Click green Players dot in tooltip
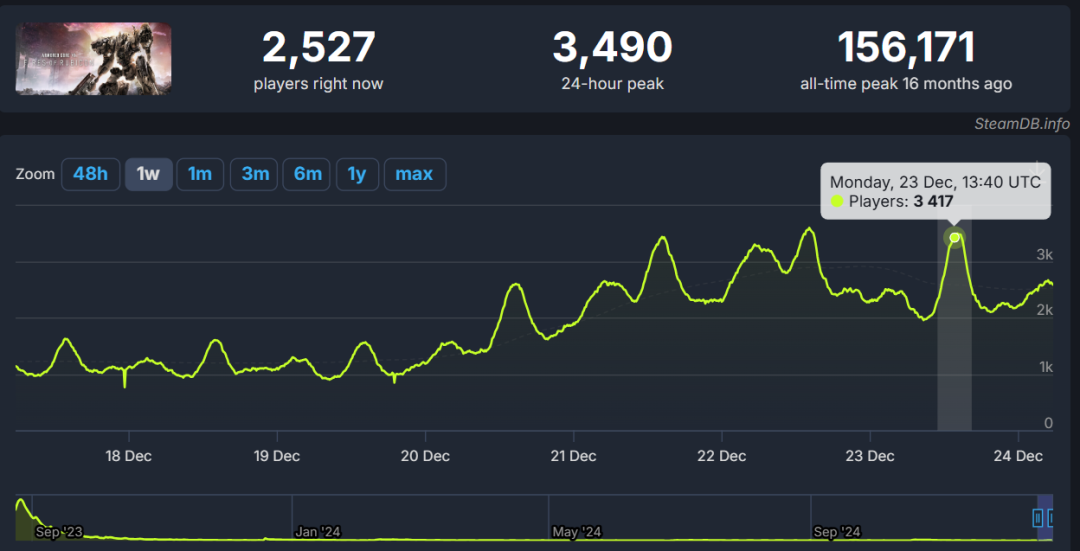This screenshot has width=1080, height=551. pos(837,201)
